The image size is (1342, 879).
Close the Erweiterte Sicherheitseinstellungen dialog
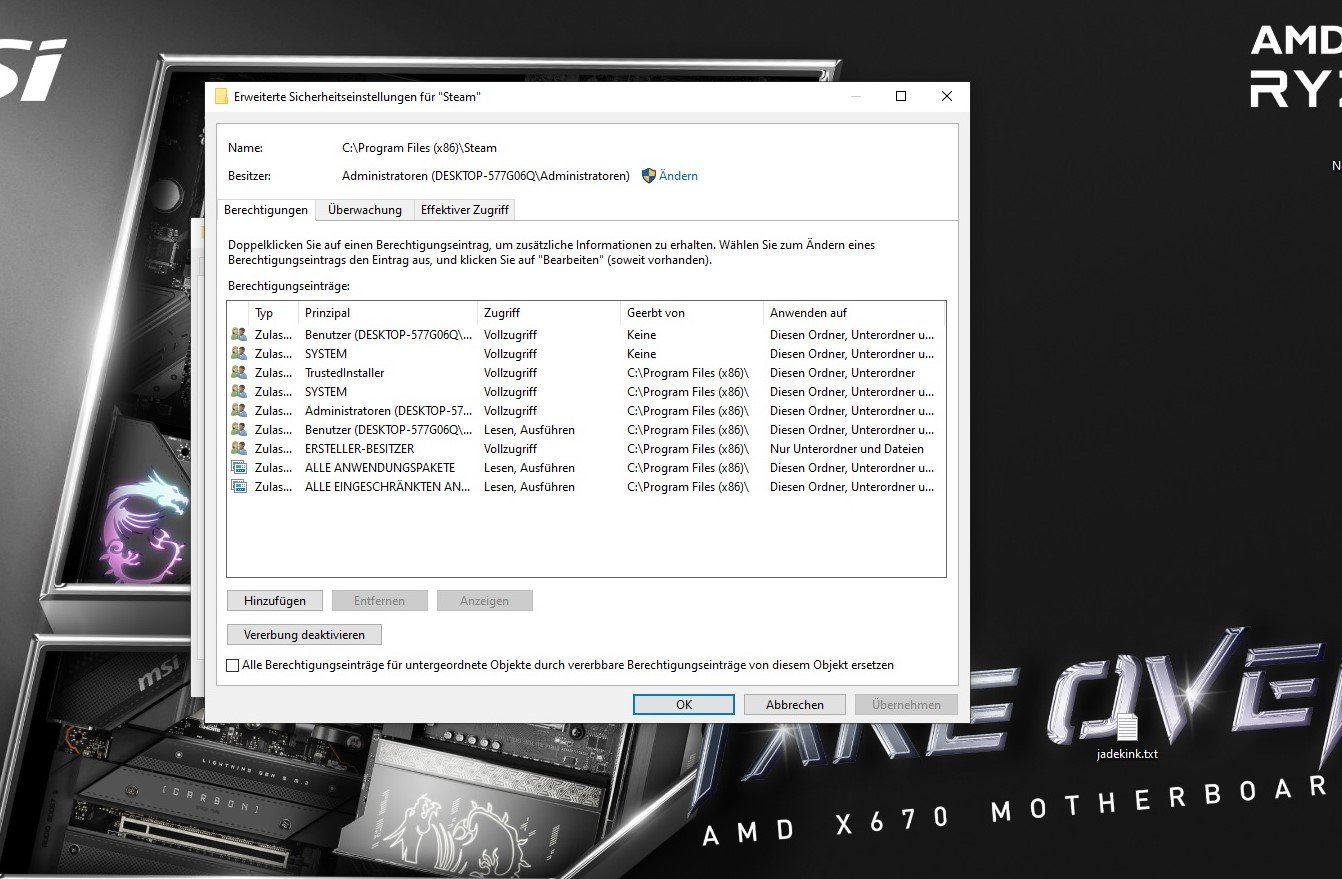click(947, 96)
